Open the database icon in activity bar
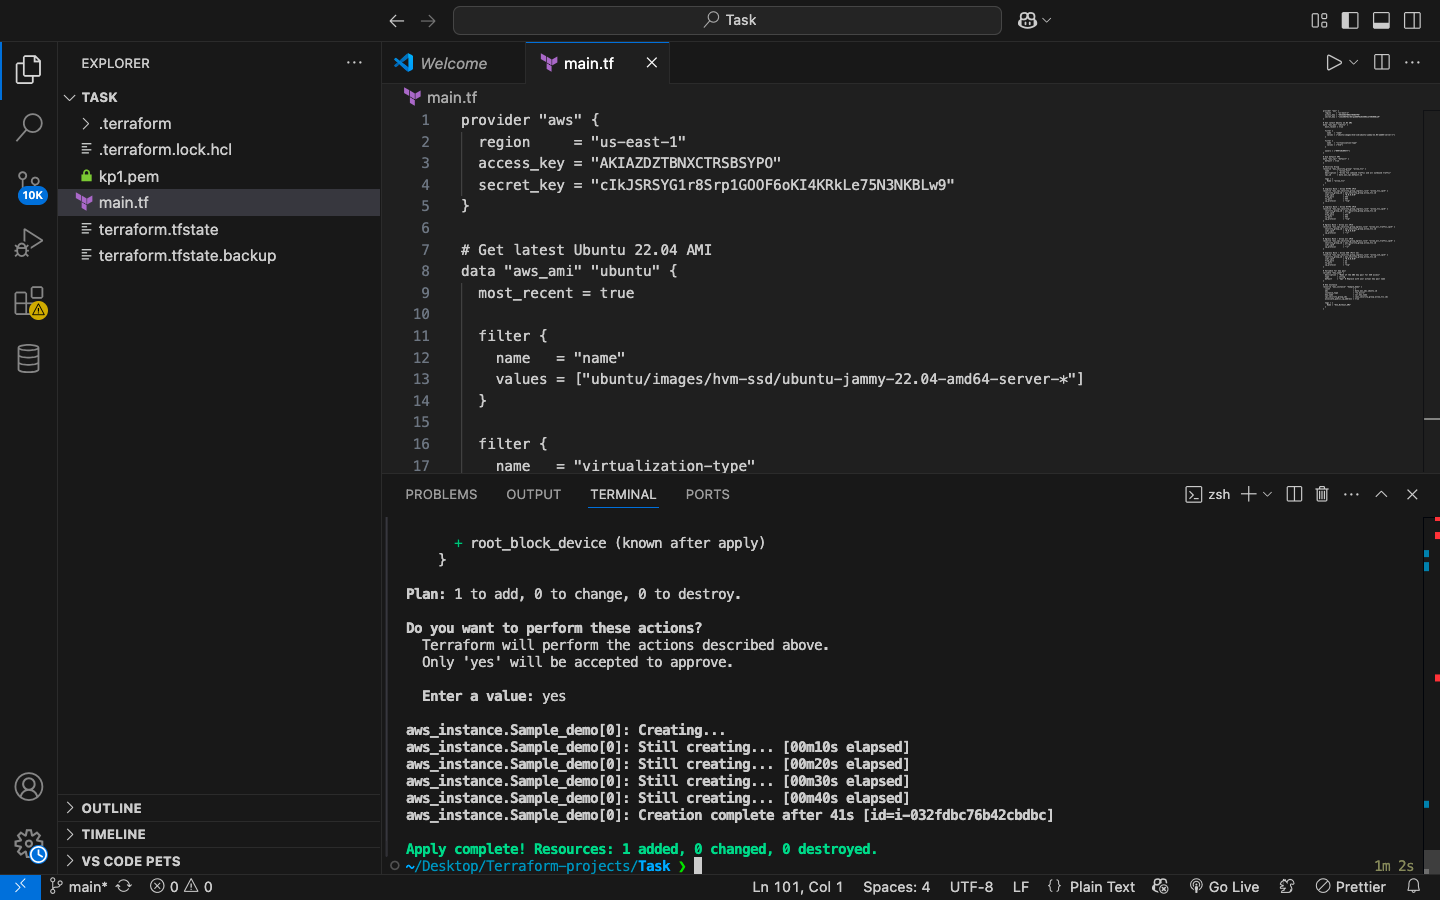 (29, 358)
